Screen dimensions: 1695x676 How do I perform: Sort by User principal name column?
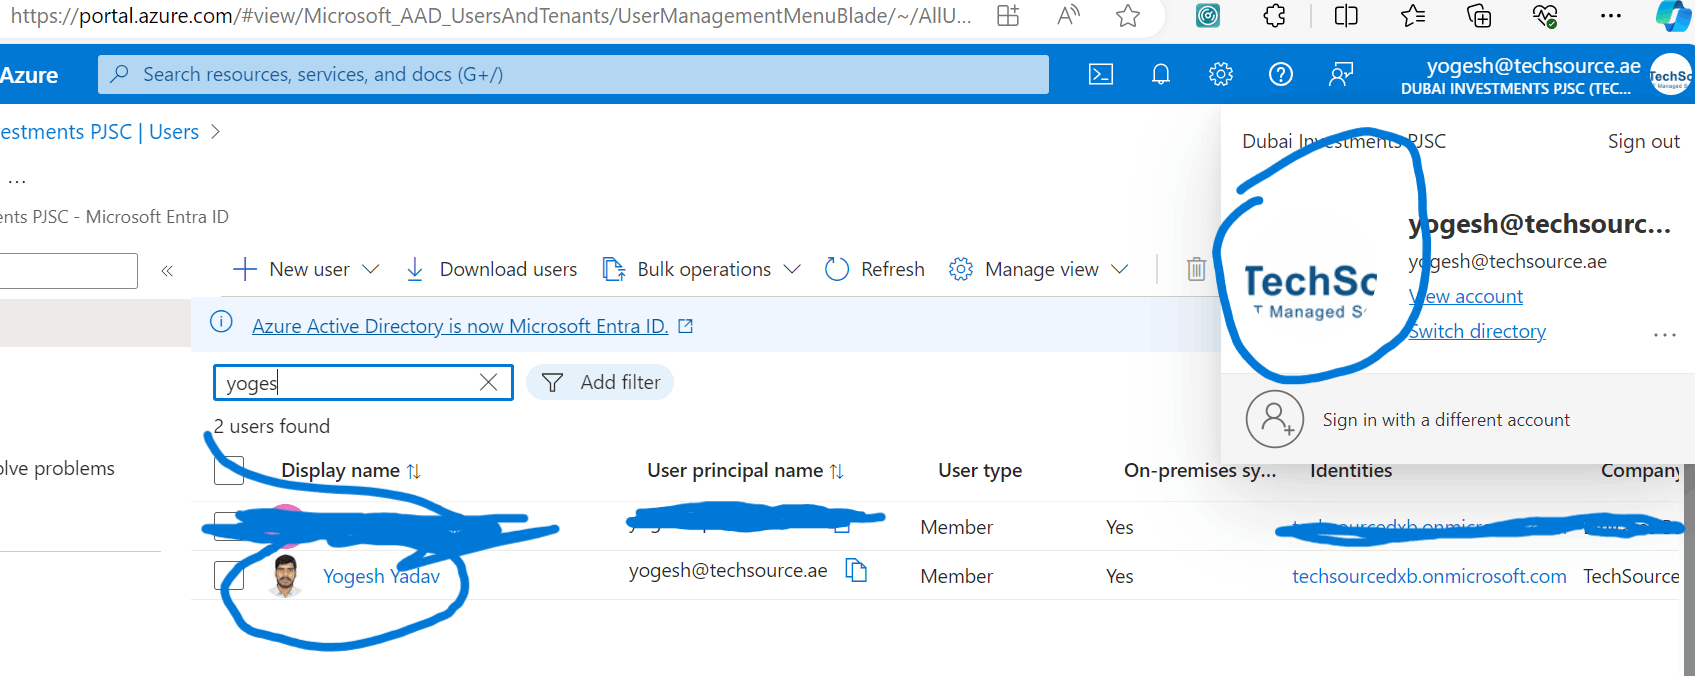click(x=746, y=471)
